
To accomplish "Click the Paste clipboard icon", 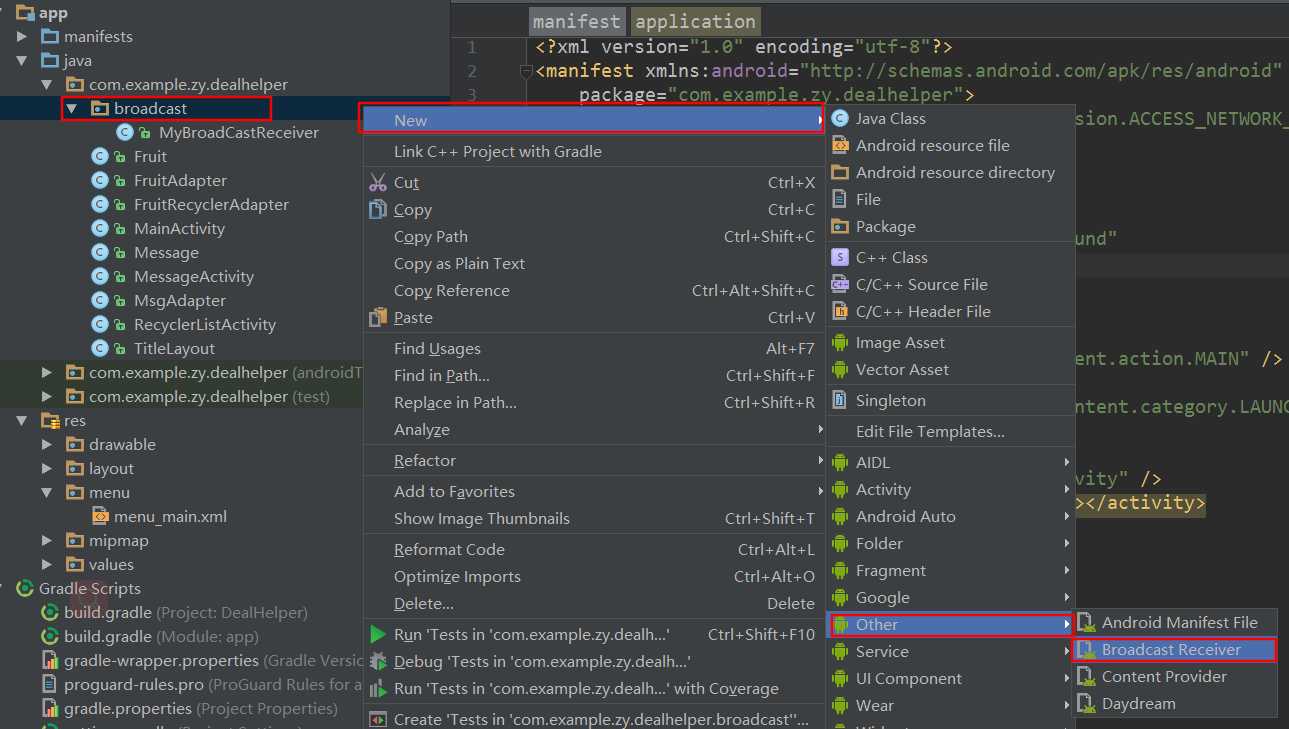I will tap(378, 317).
